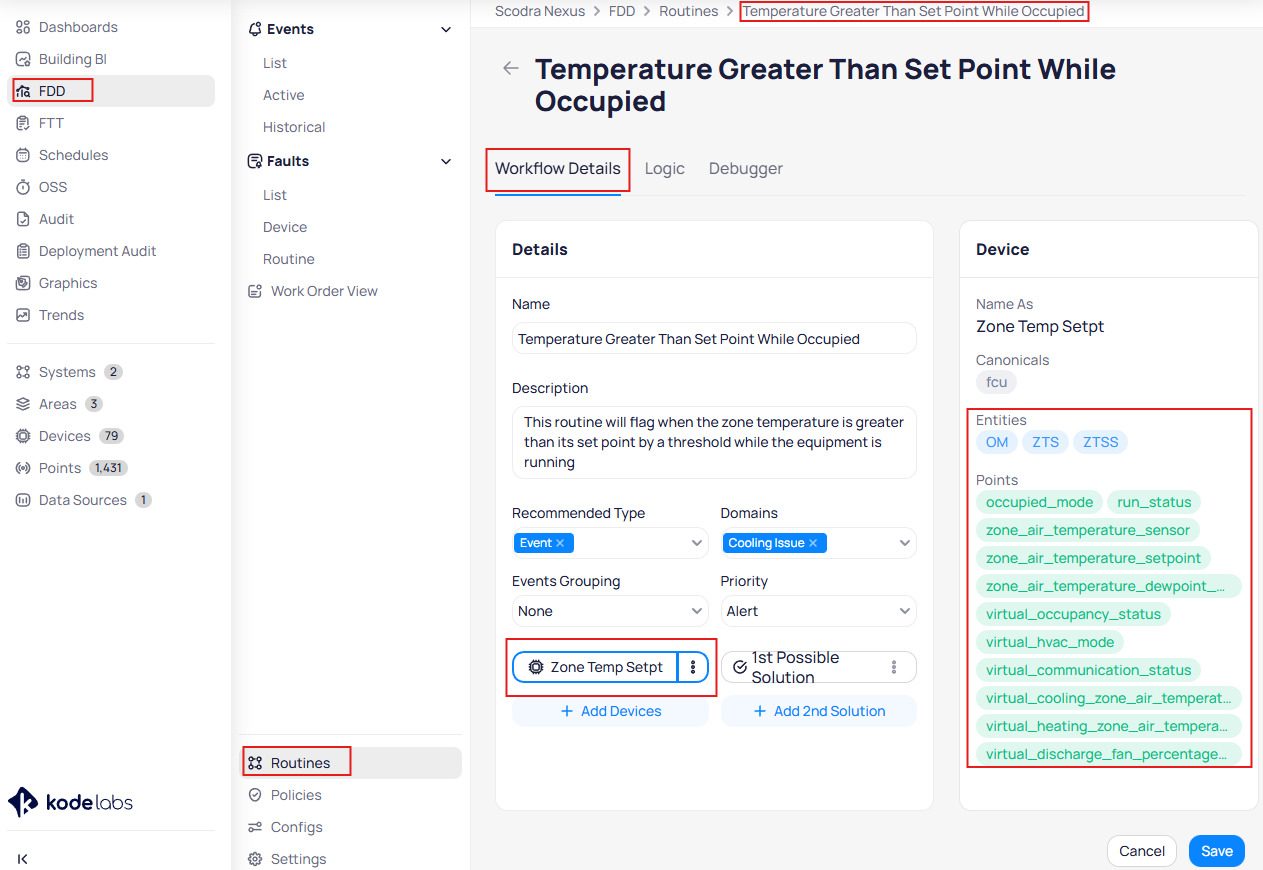Remove the Cooling Issue domain tag
1263x870 pixels.
(x=813, y=543)
